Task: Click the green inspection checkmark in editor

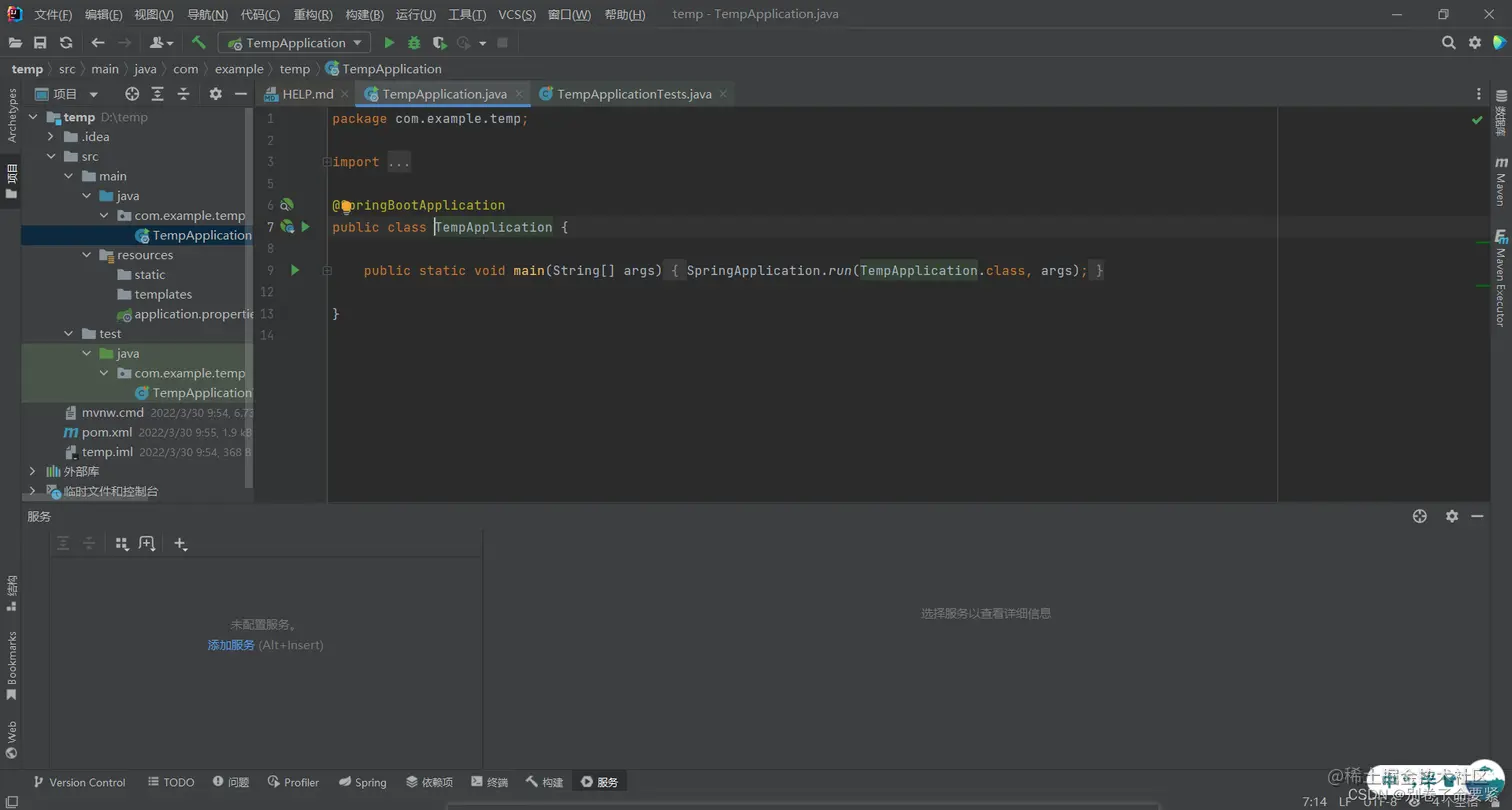Action: click(x=1477, y=120)
